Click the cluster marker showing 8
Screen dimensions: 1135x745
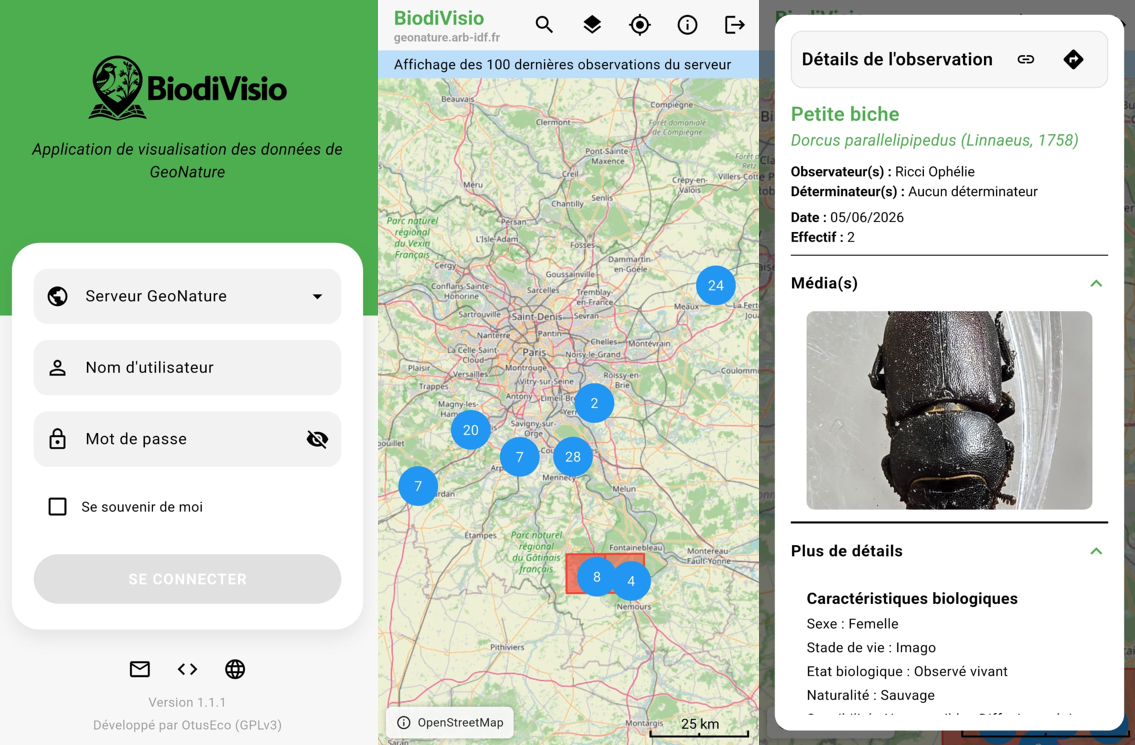pos(596,577)
